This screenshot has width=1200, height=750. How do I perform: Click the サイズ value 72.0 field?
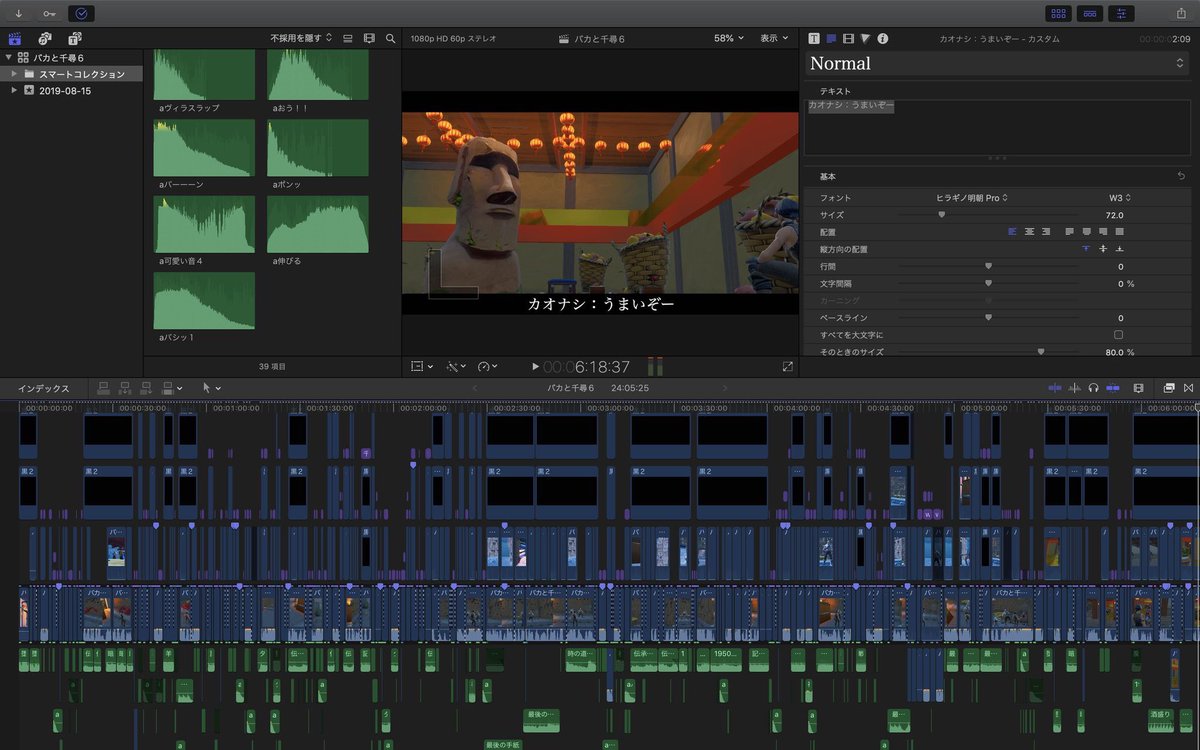[x=1113, y=215]
